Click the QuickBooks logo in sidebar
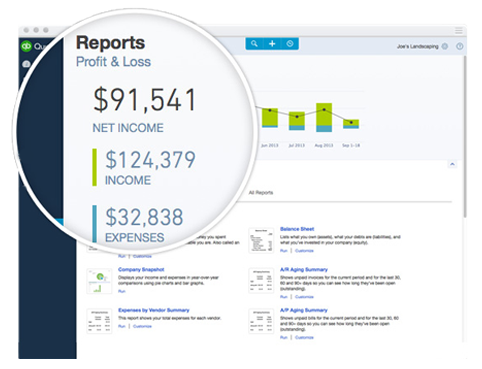 (26, 46)
